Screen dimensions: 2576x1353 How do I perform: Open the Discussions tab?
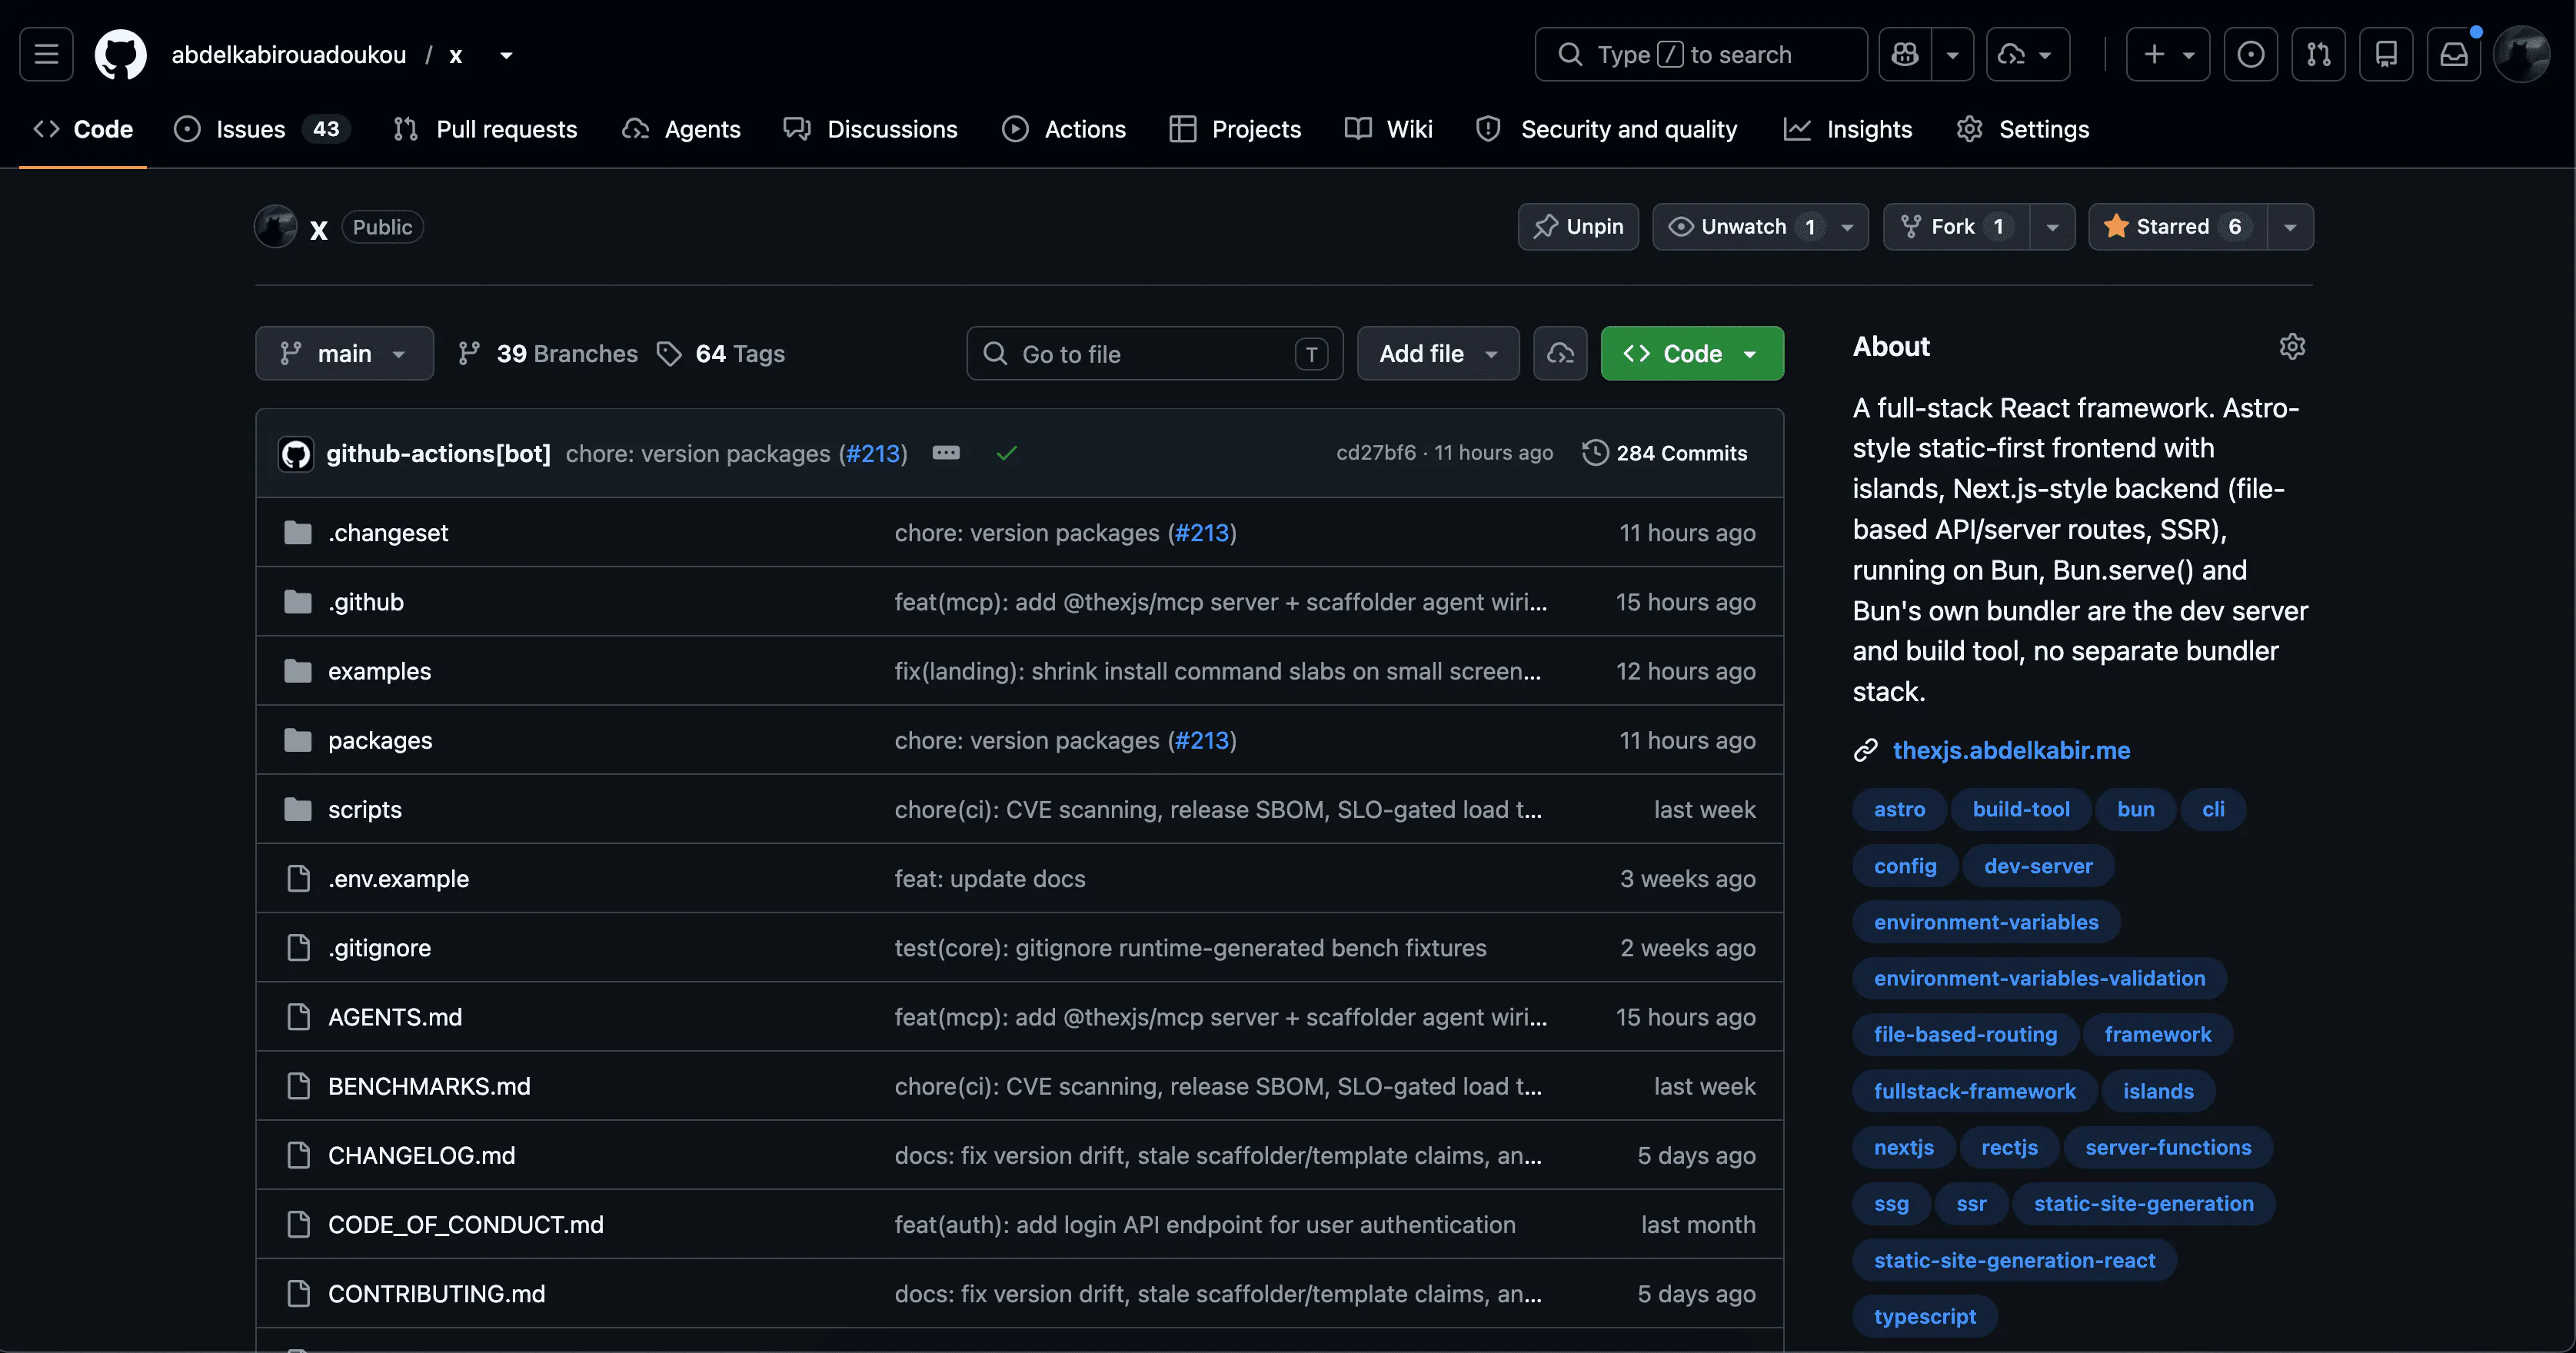pos(870,128)
